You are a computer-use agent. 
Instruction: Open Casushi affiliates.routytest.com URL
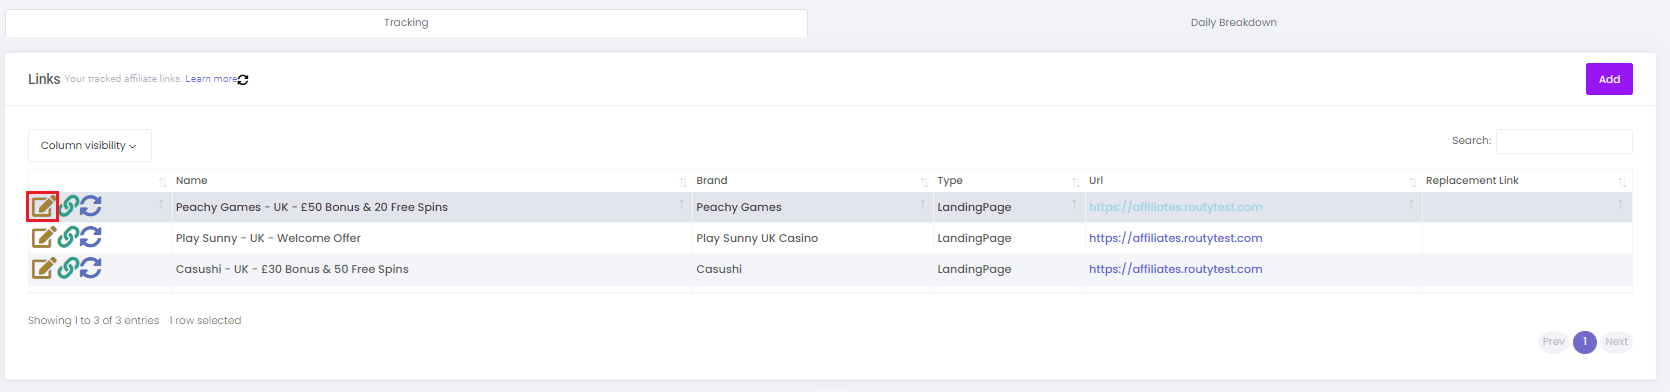pos(1175,269)
